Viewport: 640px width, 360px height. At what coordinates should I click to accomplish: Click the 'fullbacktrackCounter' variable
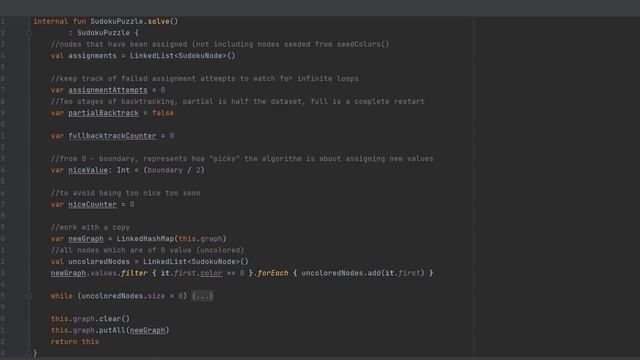pos(112,136)
